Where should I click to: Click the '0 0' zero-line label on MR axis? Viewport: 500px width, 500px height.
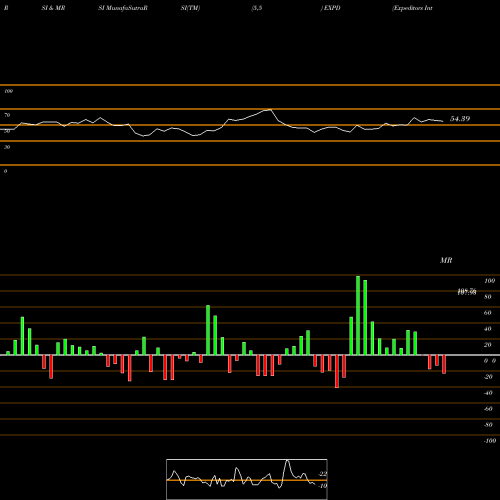tap(490, 361)
